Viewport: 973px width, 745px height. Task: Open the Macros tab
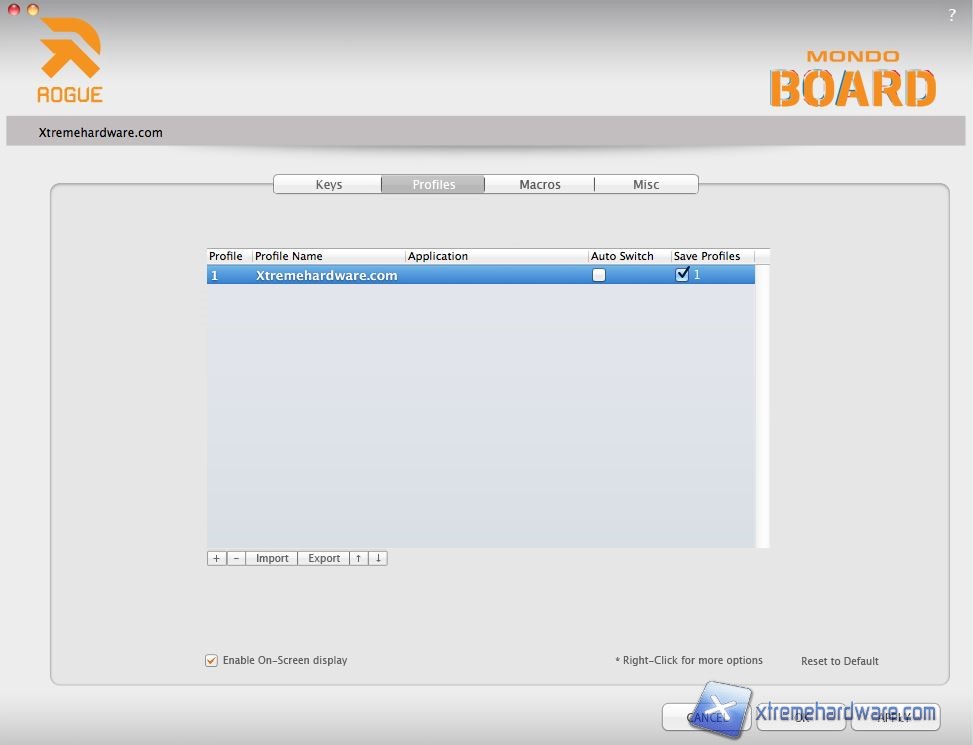(539, 184)
